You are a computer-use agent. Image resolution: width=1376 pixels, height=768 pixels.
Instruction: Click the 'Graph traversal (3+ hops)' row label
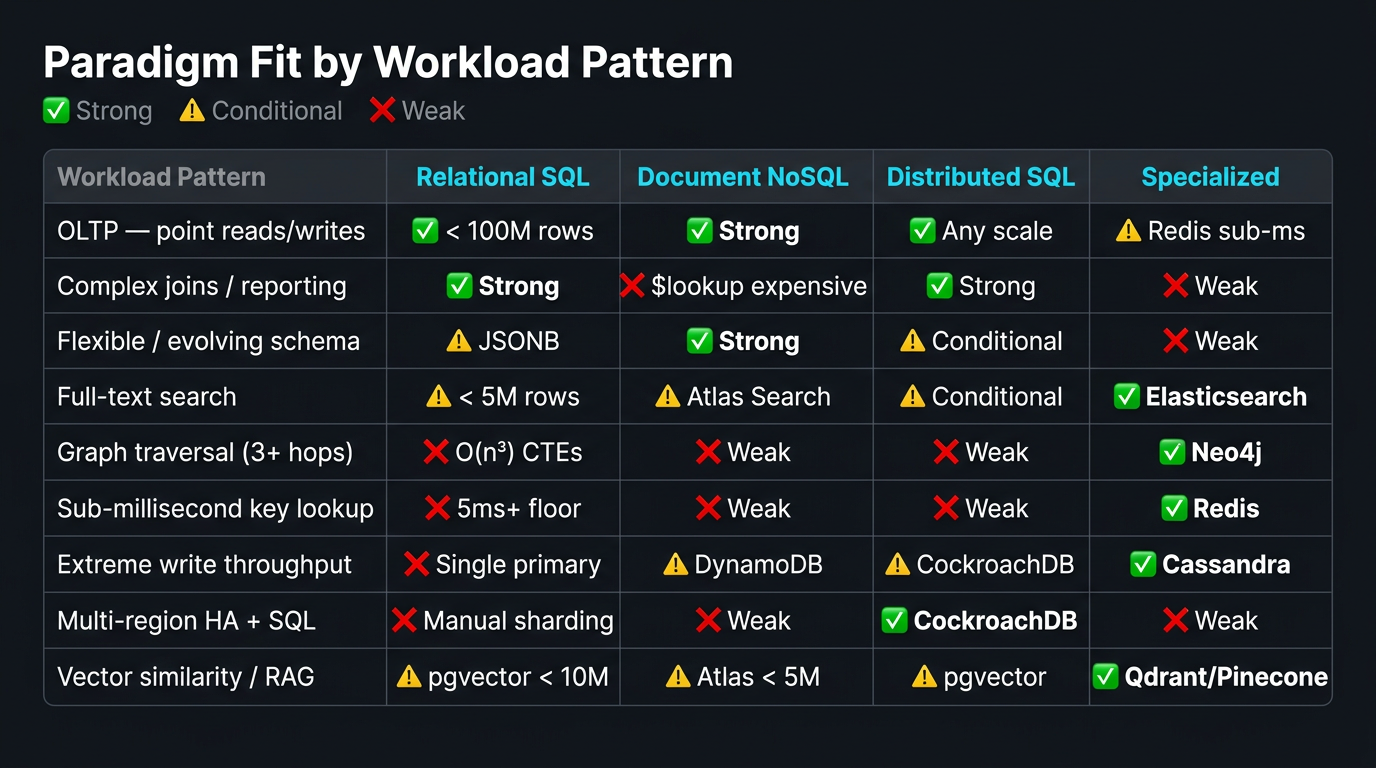click(x=205, y=452)
